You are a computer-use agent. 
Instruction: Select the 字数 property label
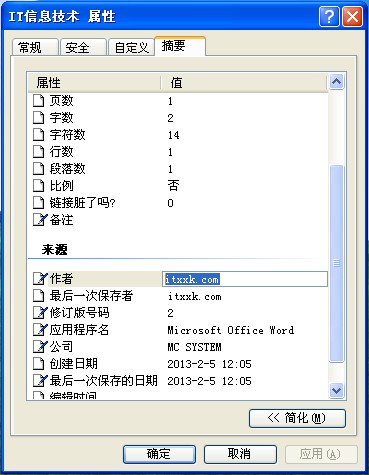(61, 117)
